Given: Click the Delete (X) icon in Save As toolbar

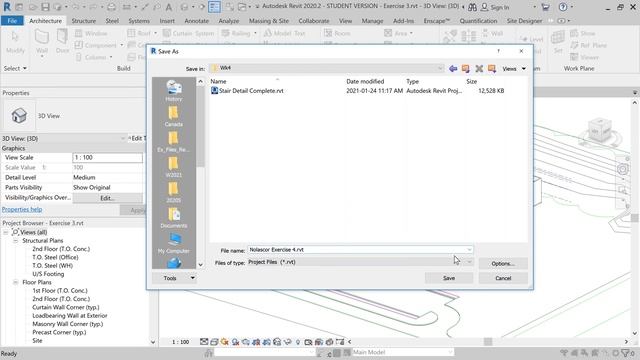Looking at the screenshot, I should [x=479, y=69].
